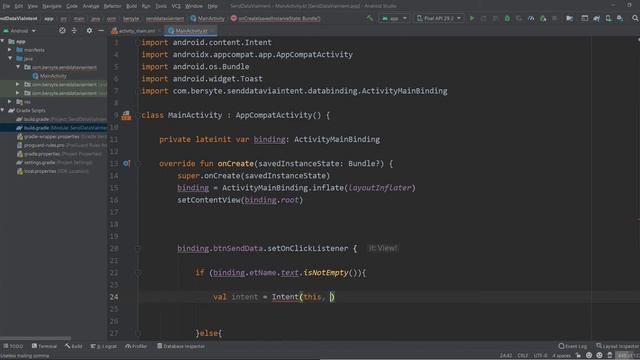The width and height of the screenshot is (640, 360).
Task: Open the File menu
Action: [x=6, y=6]
